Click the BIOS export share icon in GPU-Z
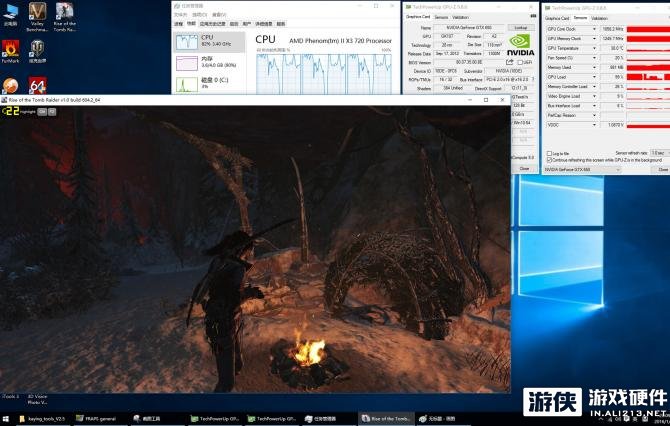Image resolution: width=670 pixels, height=426 pixels. pyautogui.click(x=509, y=62)
